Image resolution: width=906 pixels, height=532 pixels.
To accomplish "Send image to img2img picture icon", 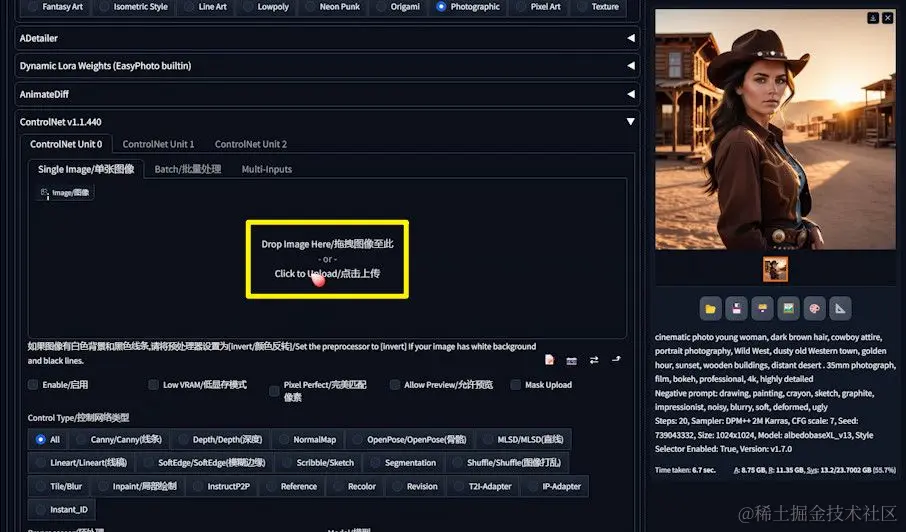I will coord(788,308).
